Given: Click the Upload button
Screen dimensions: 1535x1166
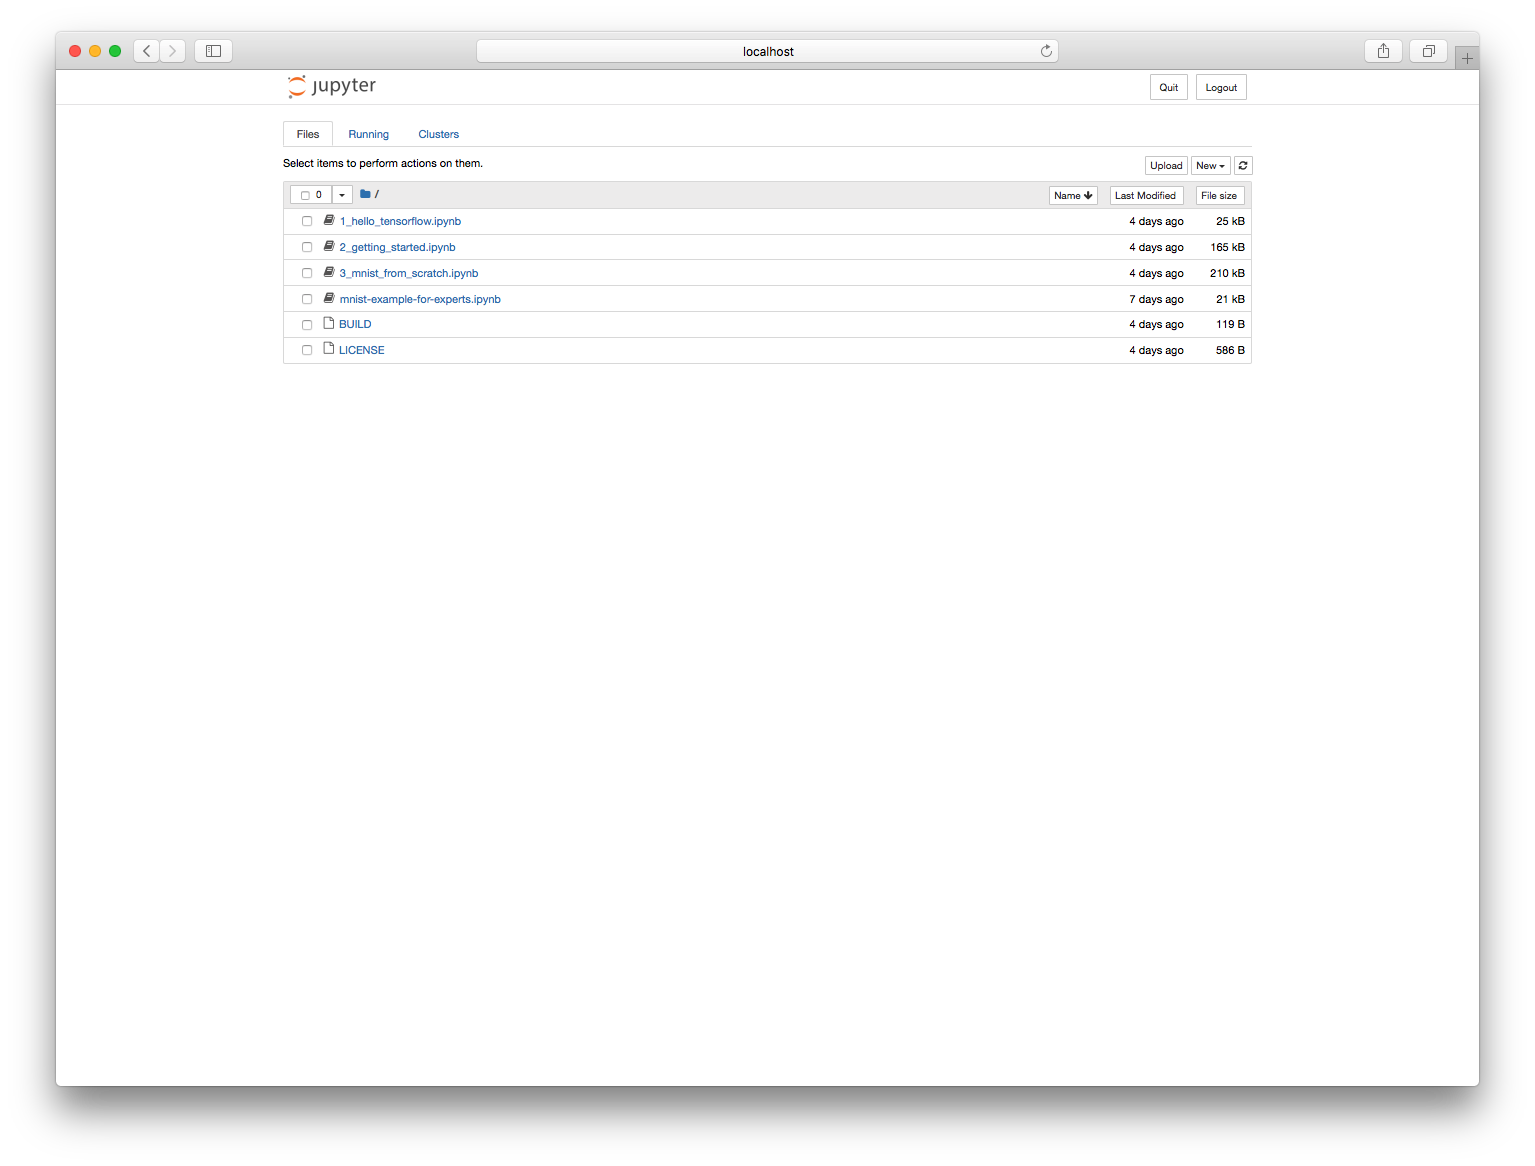Looking at the screenshot, I should tap(1165, 165).
